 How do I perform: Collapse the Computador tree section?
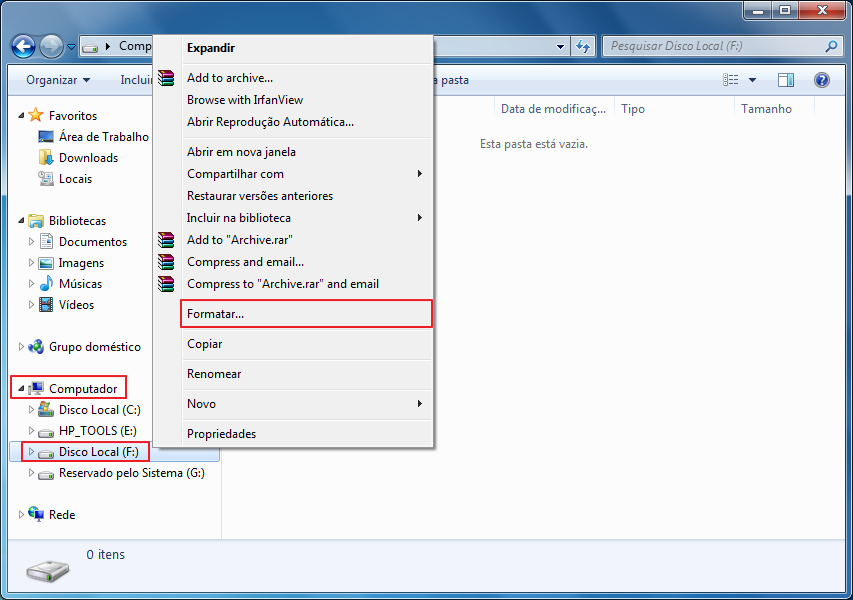click(x=21, y=389)
